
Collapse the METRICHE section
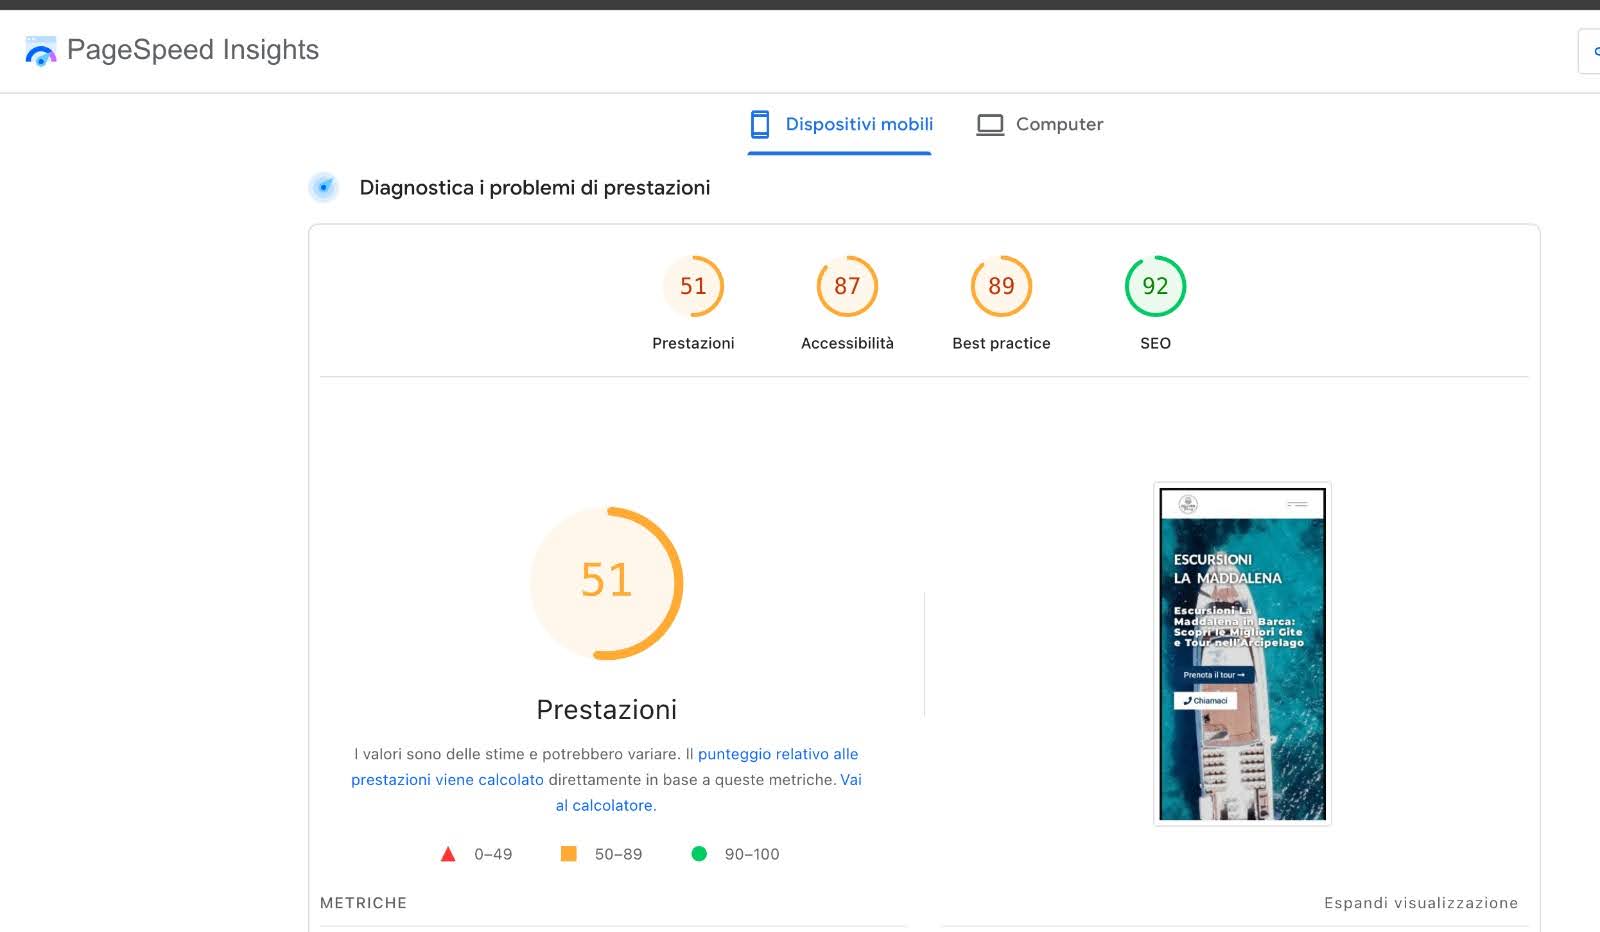pos(362,902)
